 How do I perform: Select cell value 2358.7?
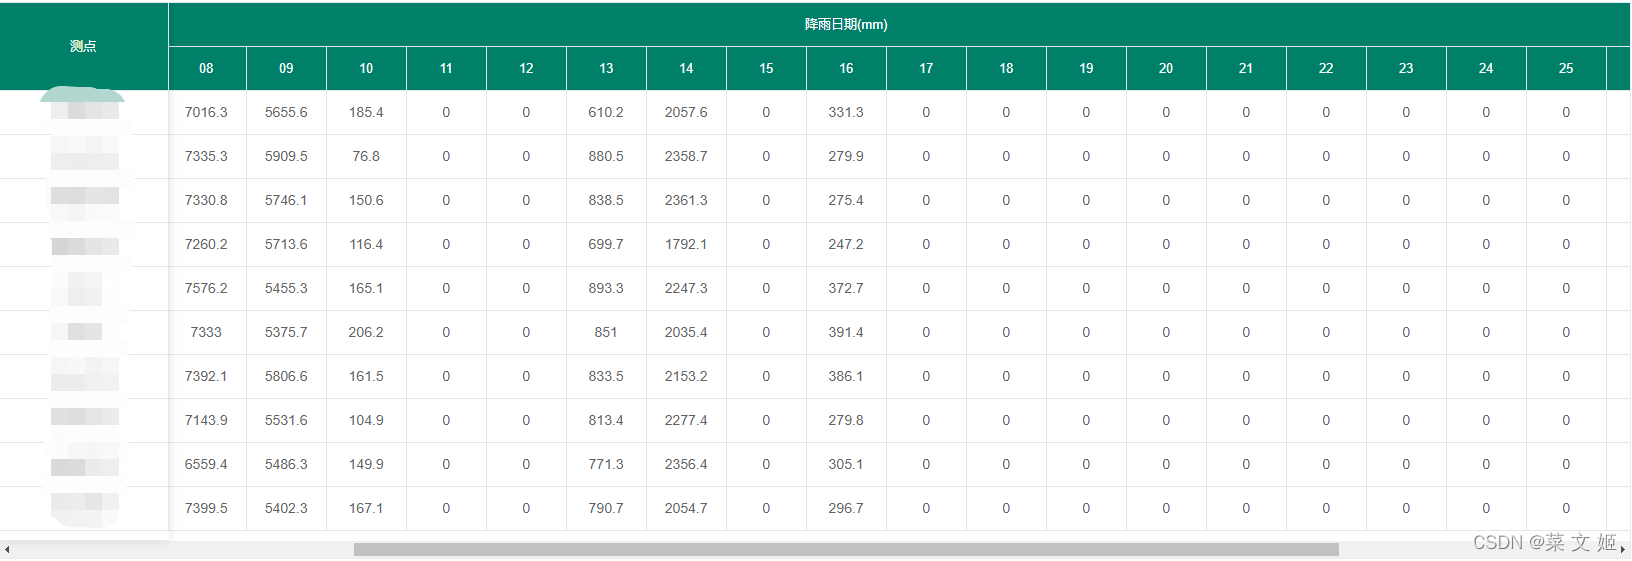pyautogui.click(x=686, y=156)
